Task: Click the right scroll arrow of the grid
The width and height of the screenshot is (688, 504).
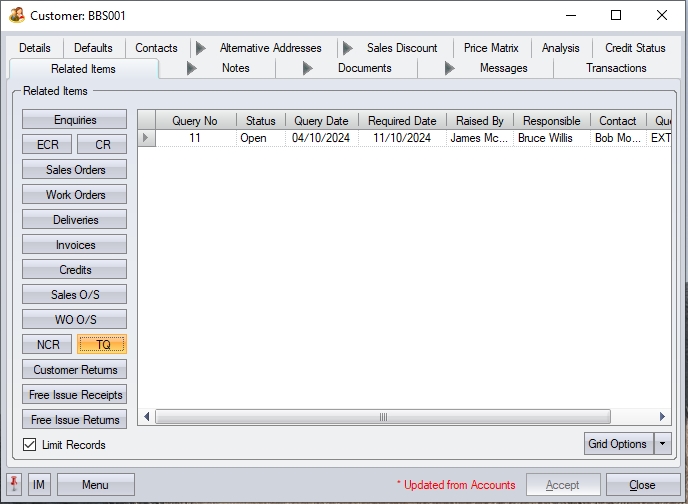Action: point(662,417)
